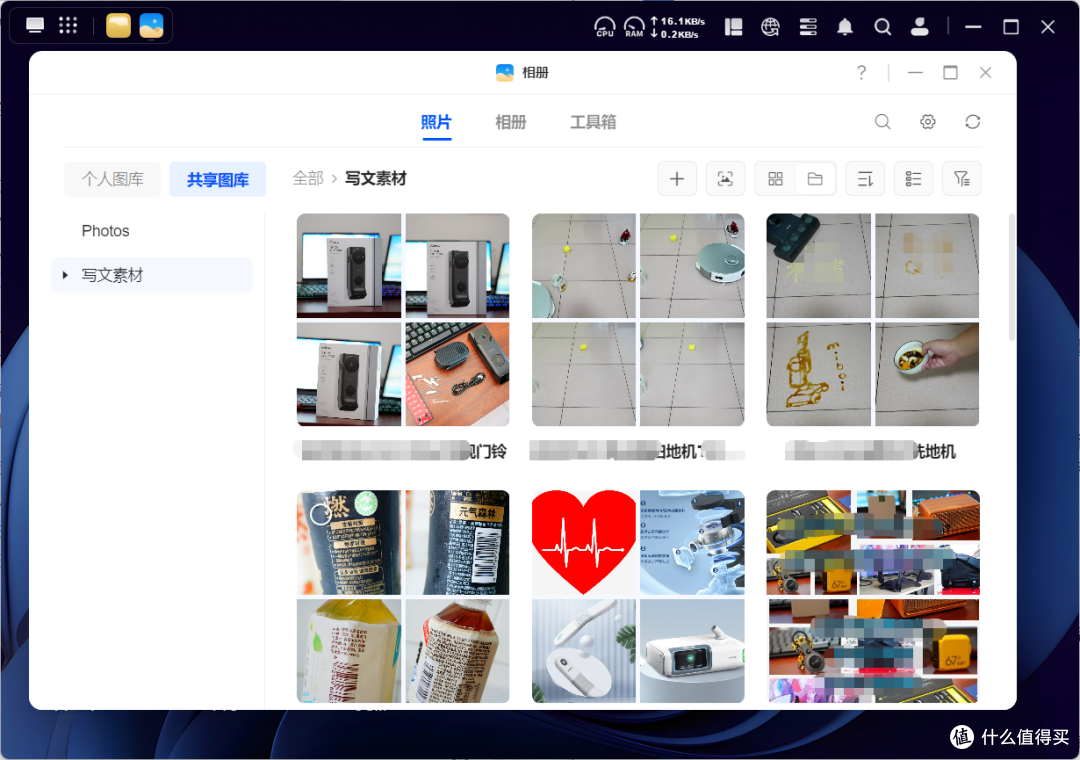The height and width of the screenshot is (760, 1080).
Task: Switch to folder view
Action: coord(816,179)
